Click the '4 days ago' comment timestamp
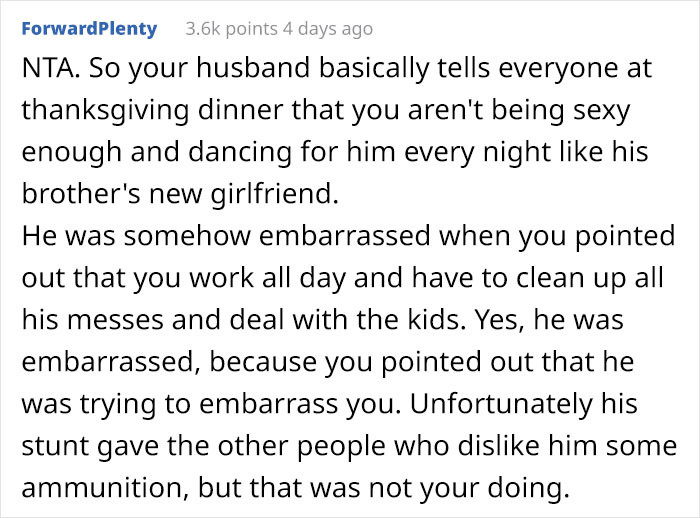700x518 pixels. tap(328, 29)
